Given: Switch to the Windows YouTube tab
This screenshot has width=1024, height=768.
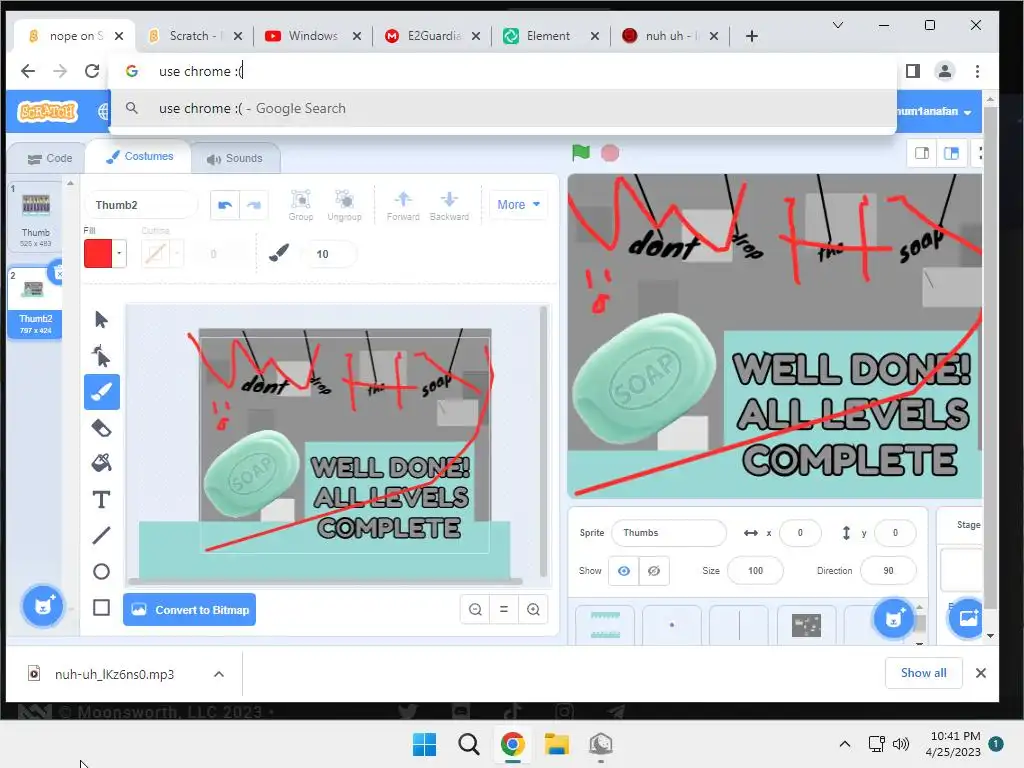Looking at the screenshot, I should click(313, 36).
